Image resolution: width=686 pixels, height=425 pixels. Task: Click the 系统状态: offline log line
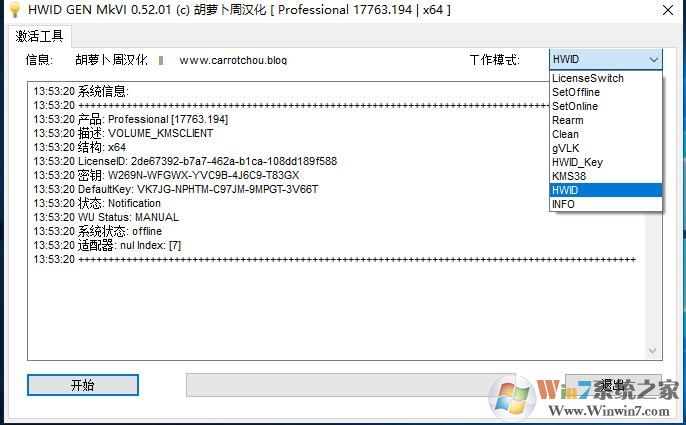98,231
